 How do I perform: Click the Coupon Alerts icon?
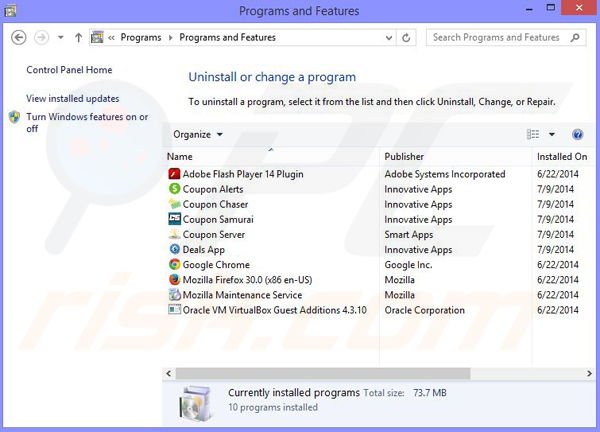[x=174, y=189]
